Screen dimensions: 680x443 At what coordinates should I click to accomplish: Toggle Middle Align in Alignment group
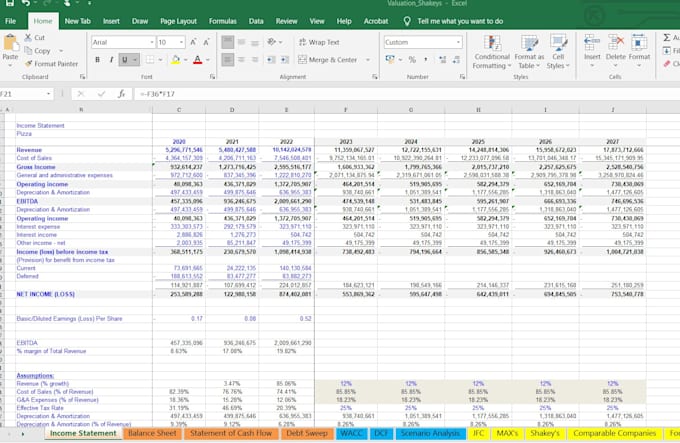[242, 42]
